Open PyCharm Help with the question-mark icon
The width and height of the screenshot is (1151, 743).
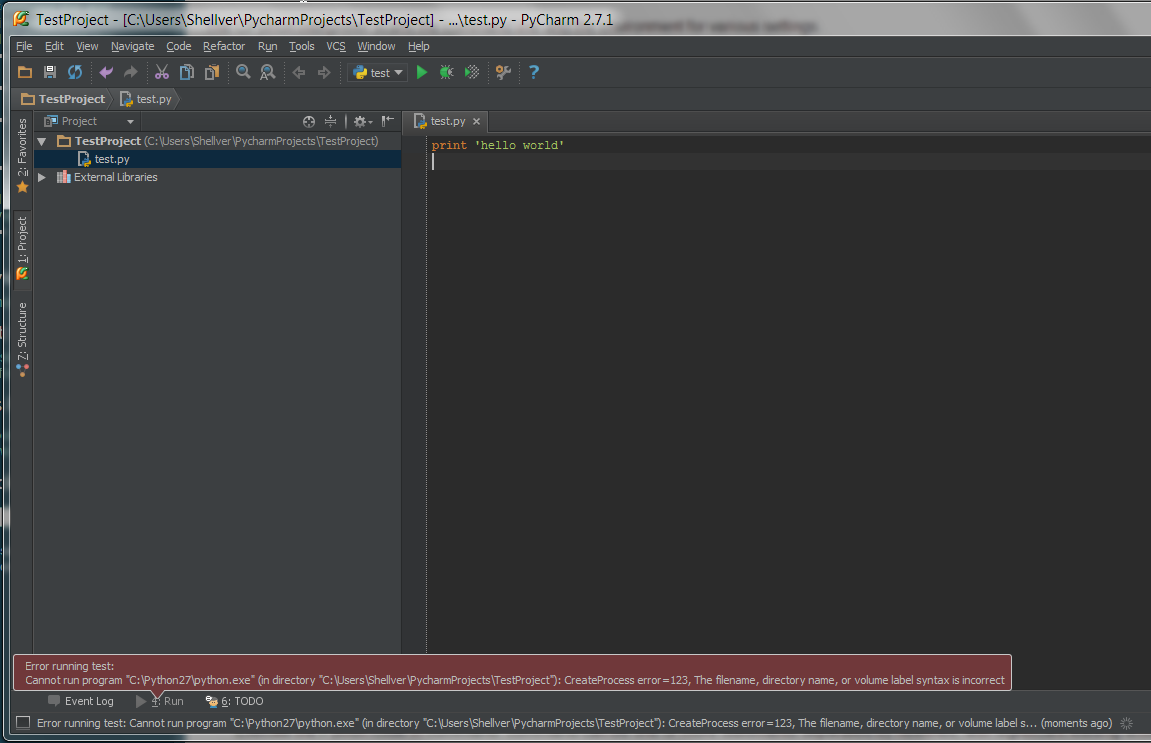533,72
